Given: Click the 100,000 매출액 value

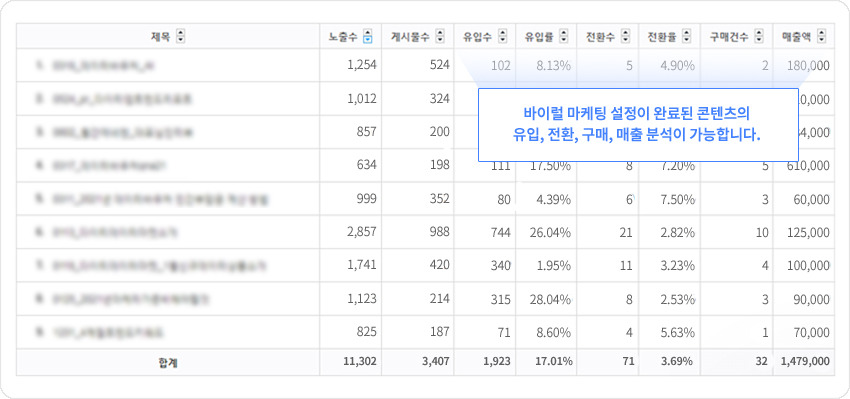Looking at the screenshot, I should click(x=808, y=266).
